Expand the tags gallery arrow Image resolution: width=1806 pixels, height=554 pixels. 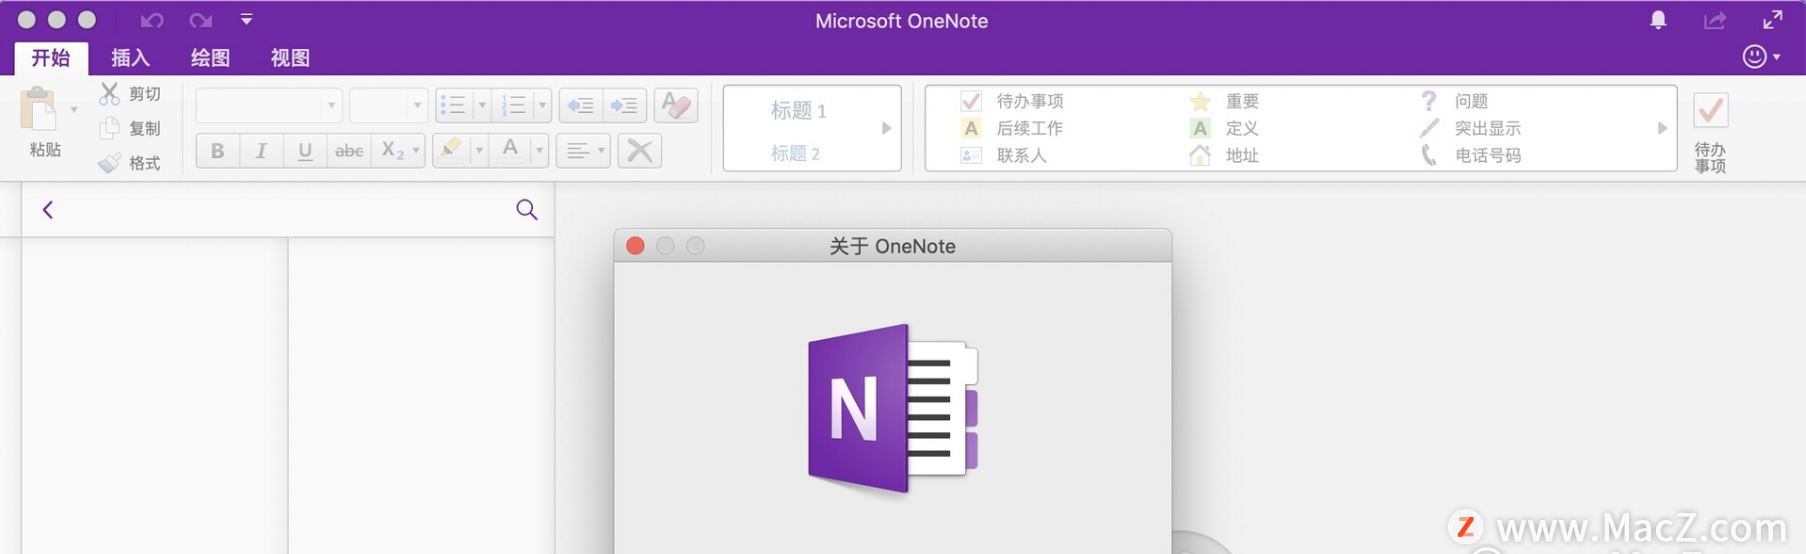point(1662,128)
